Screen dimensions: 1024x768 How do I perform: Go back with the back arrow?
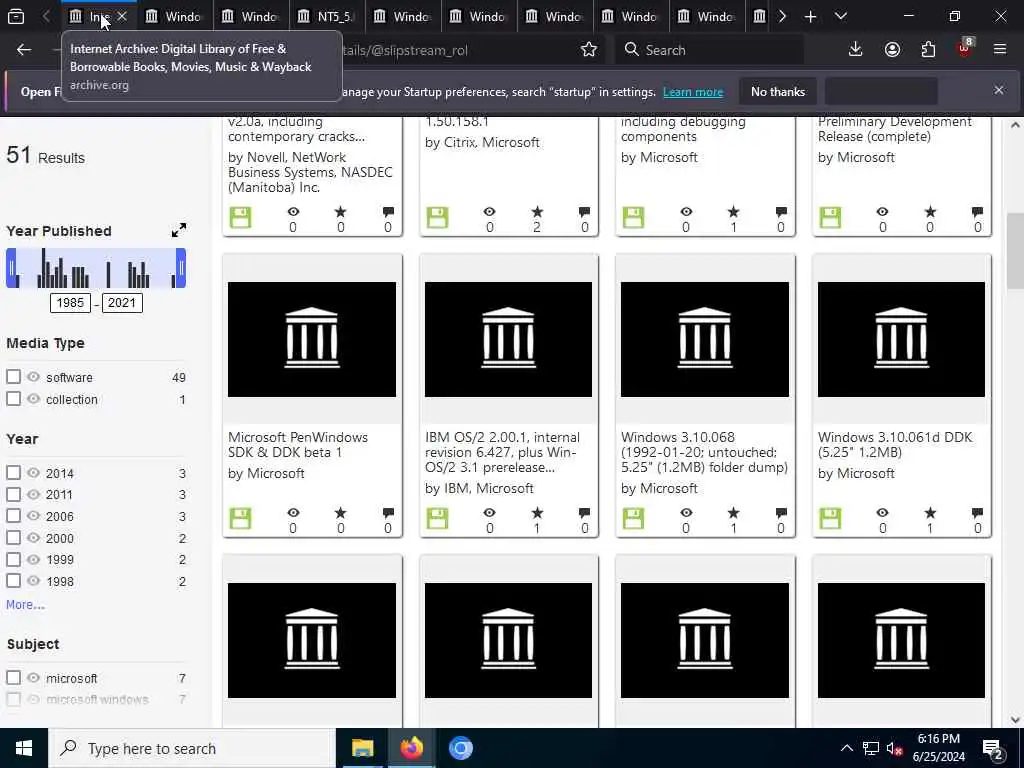[x=24, y=50]
